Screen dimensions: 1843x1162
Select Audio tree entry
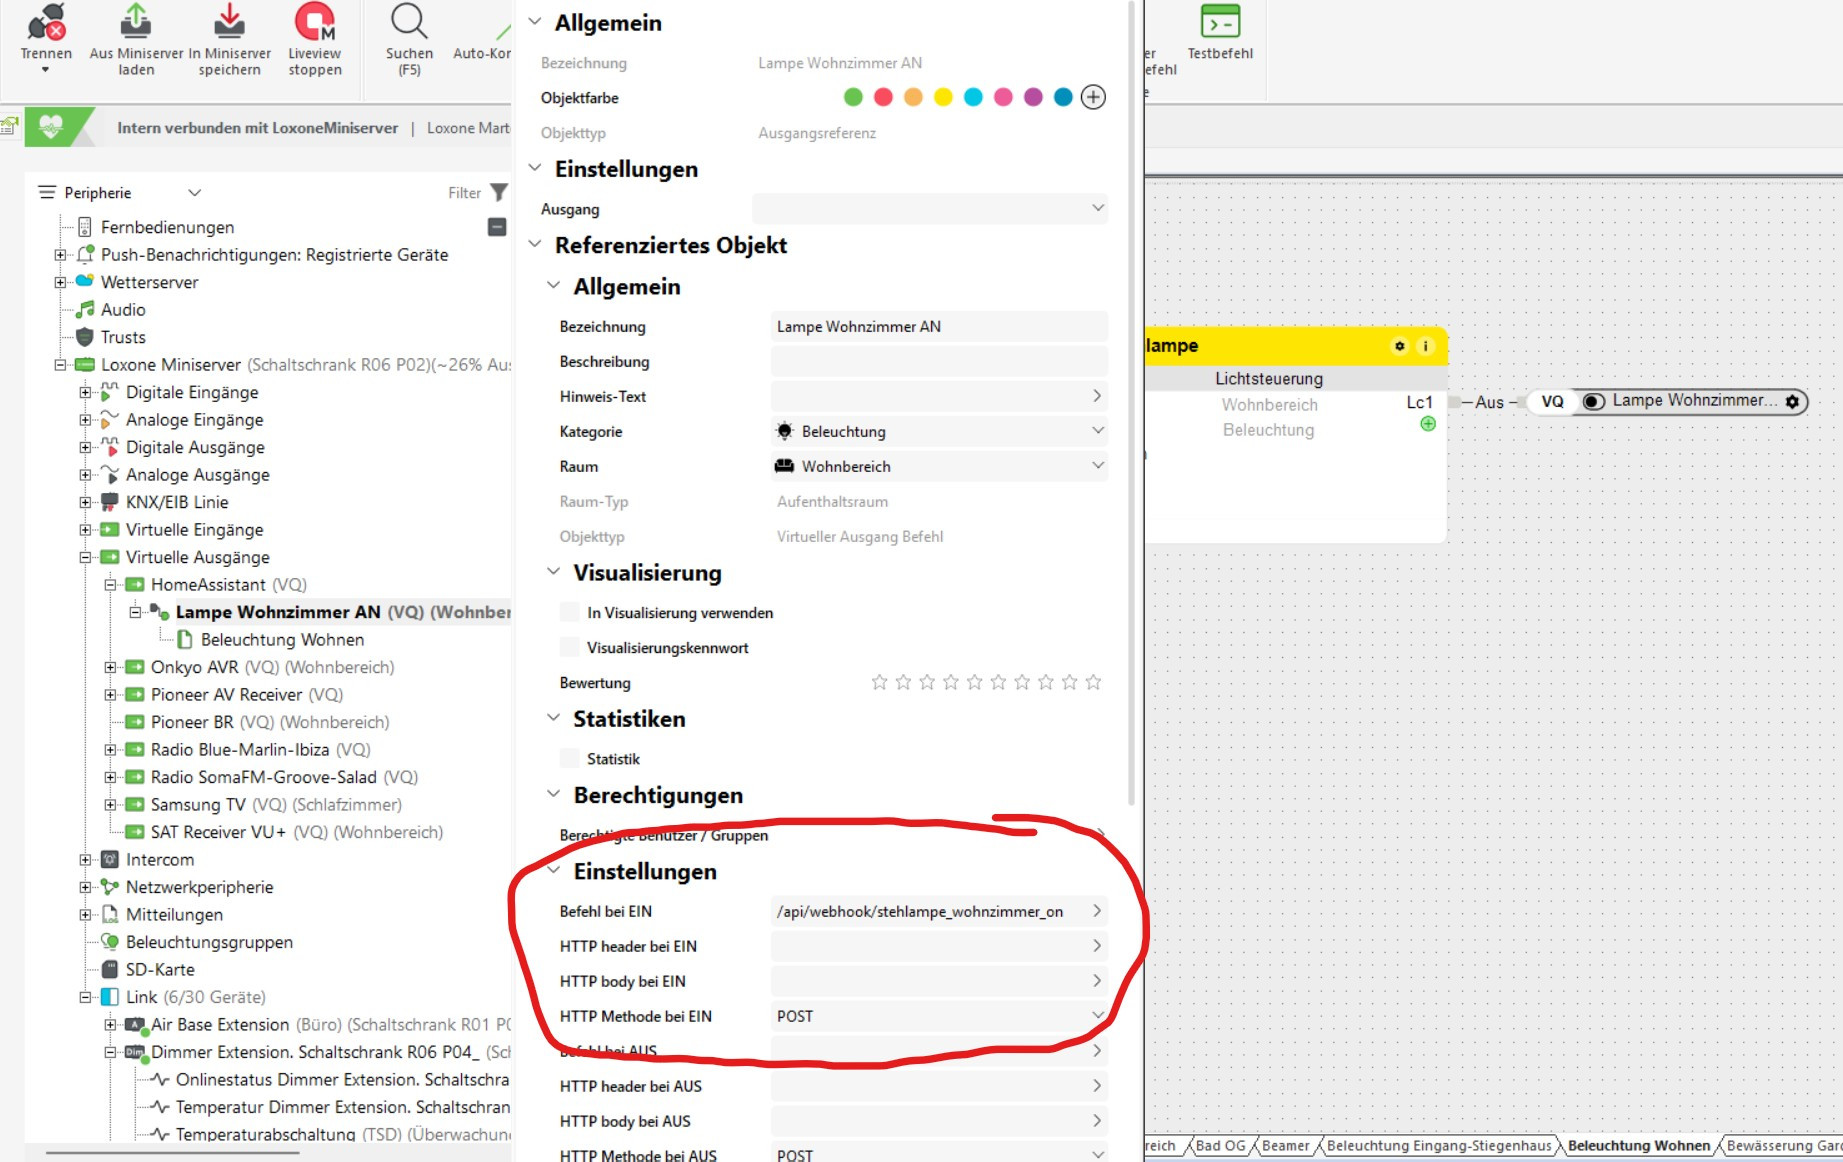(123, 310)
